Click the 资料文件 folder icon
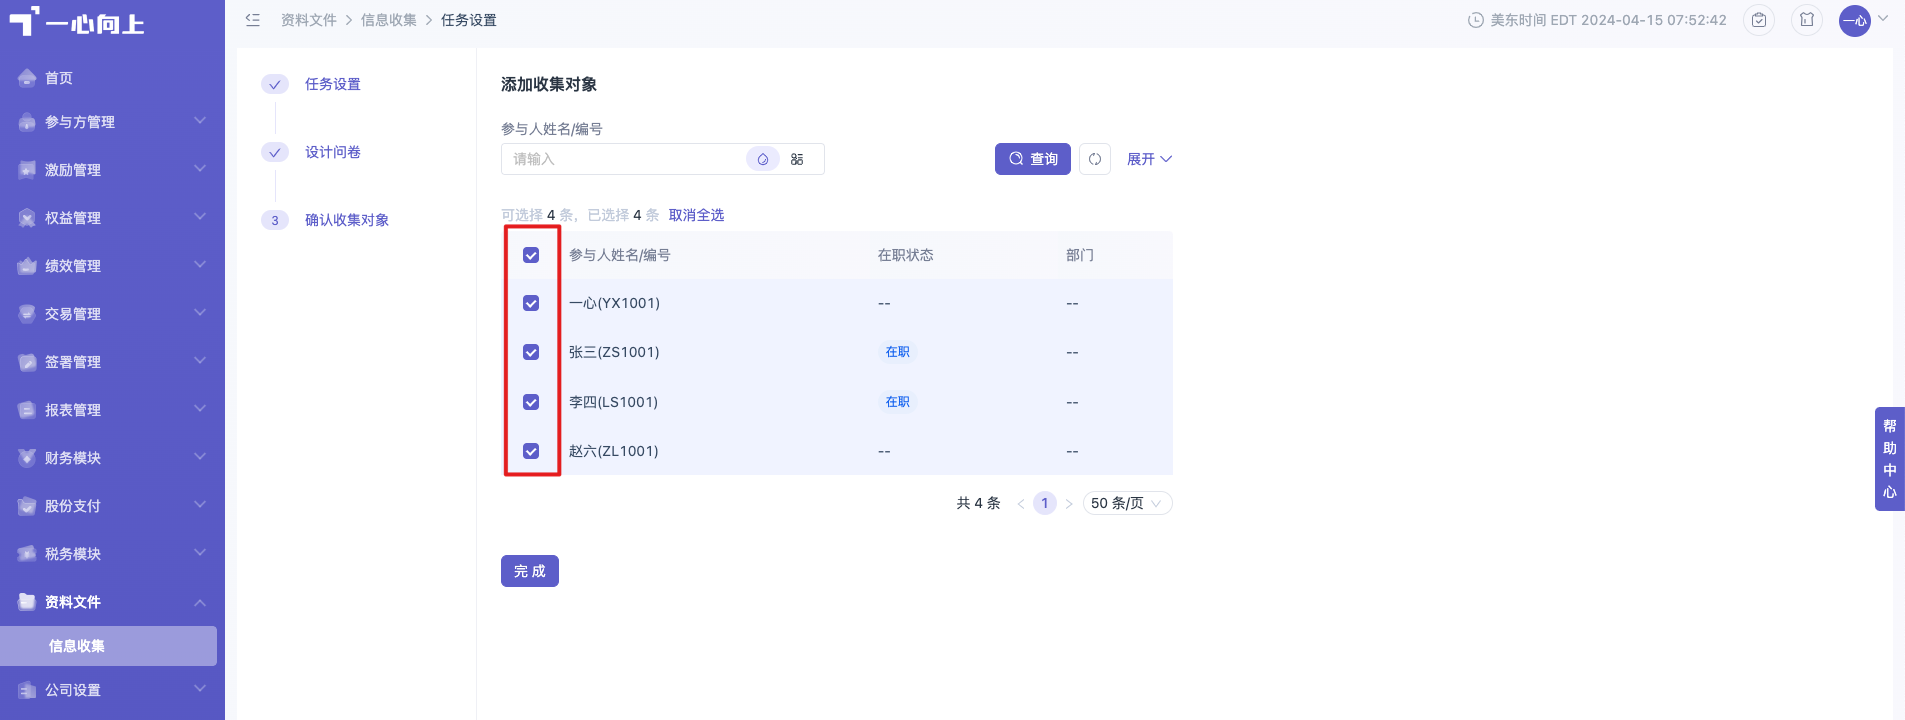 point(27,602)
